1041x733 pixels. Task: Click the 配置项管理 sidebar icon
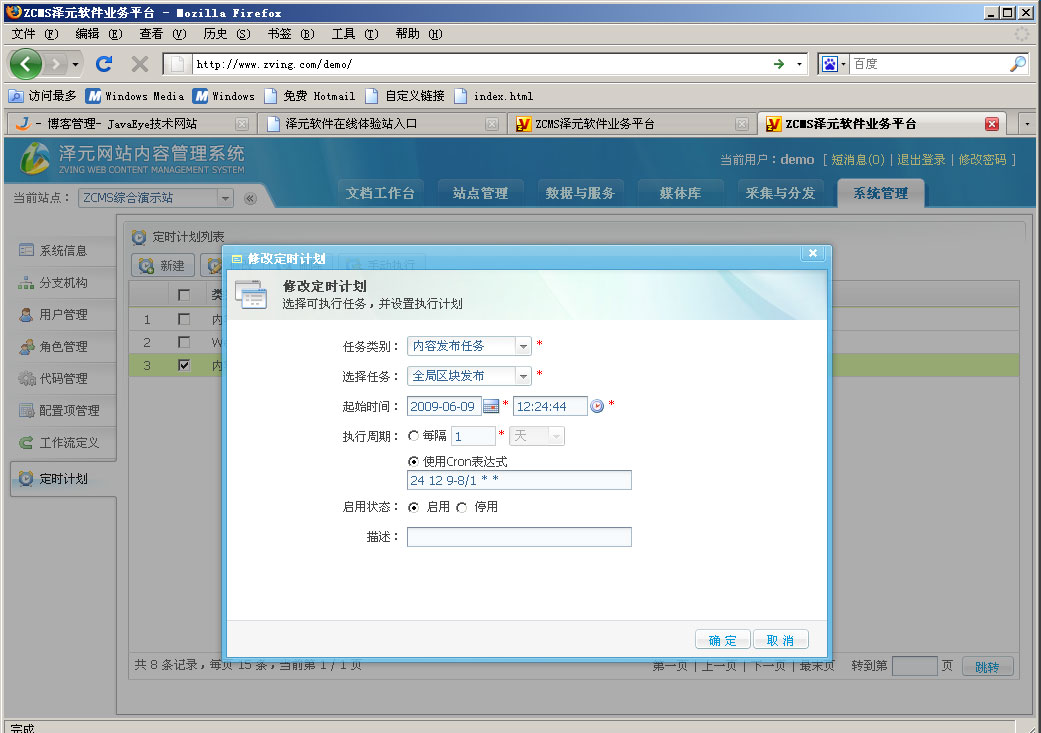[27, 410]
